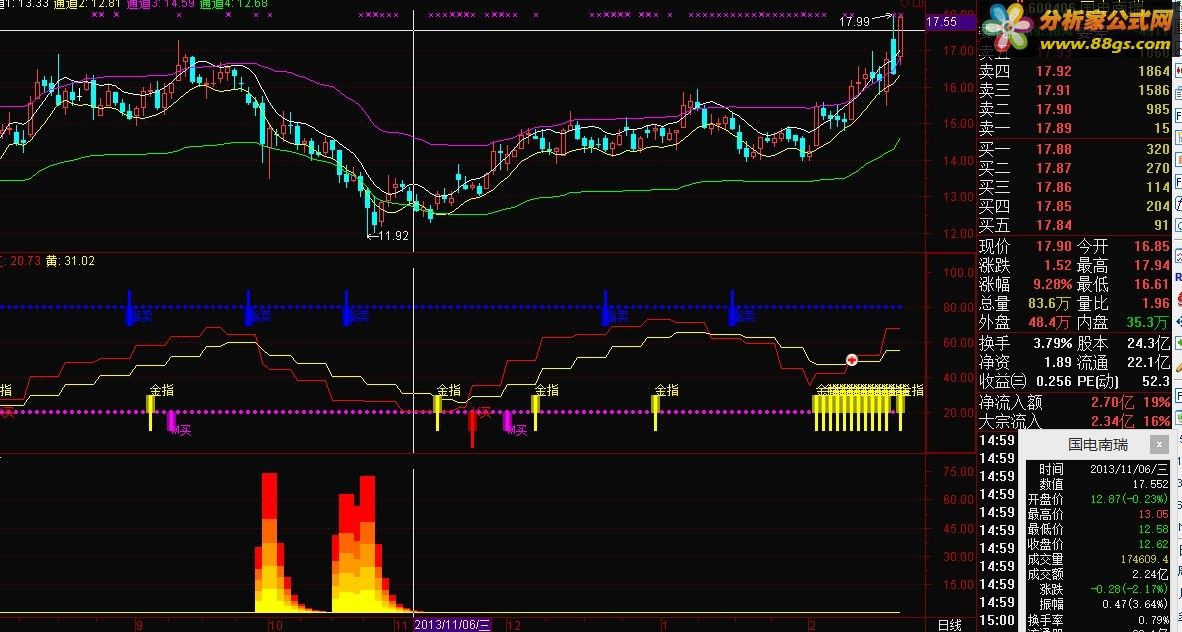Click the 12 month marker on time axis
Image resolution: width=1182 pixels, height=632 pixels.
click(513, 625)
